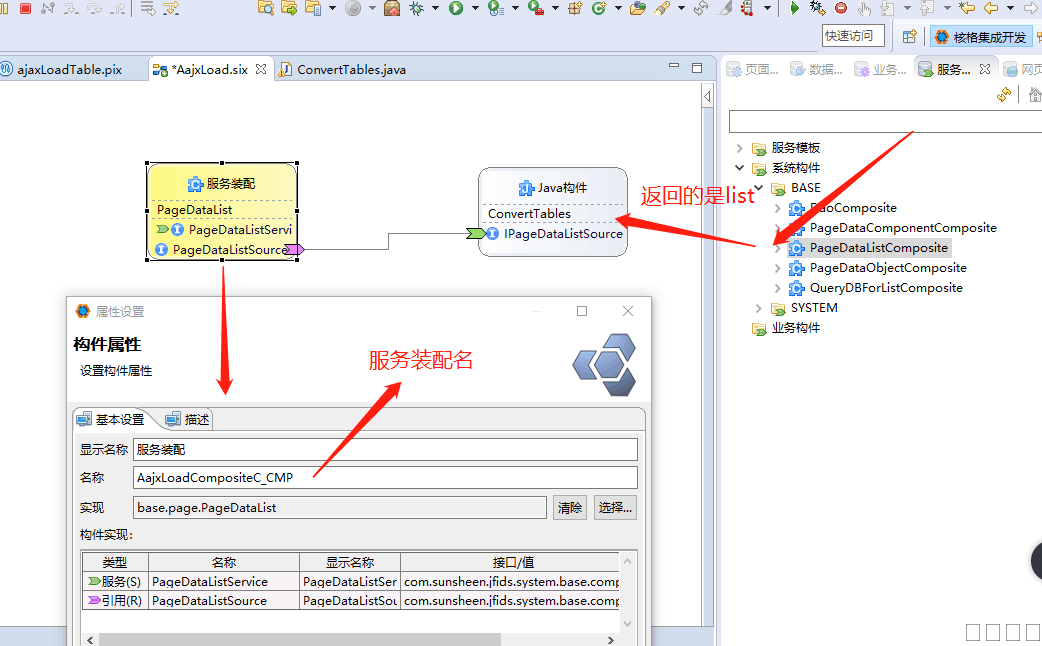Switch to the ConvertTables.java editor tab
The image size is (1042, 646).
click(x=350, y=70)
